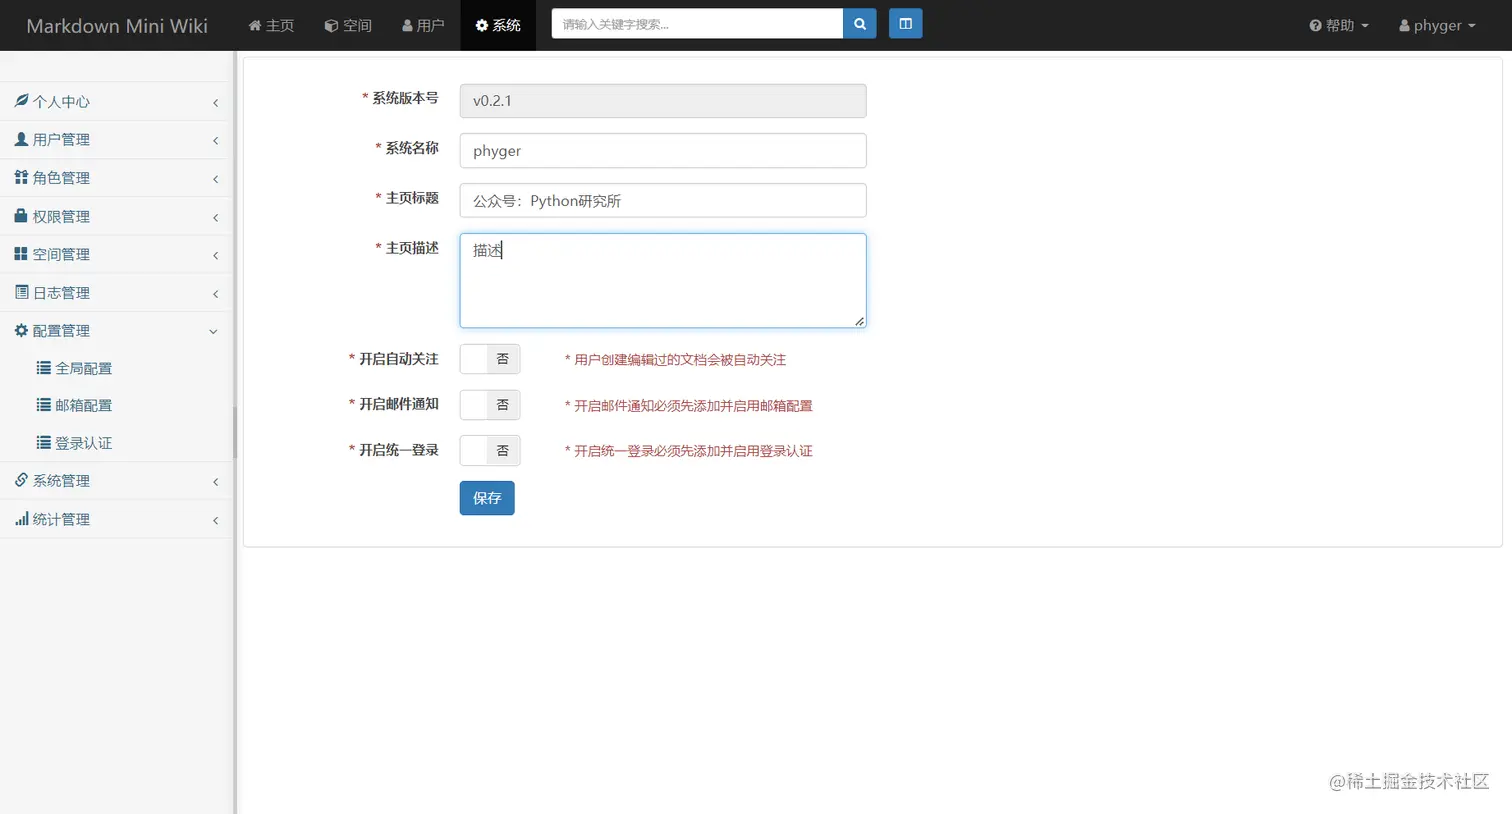The width and height of the screenshot is (1512, 814).
Task: Open 系统管理 in the sidebar
Action: tap(116, 480)
